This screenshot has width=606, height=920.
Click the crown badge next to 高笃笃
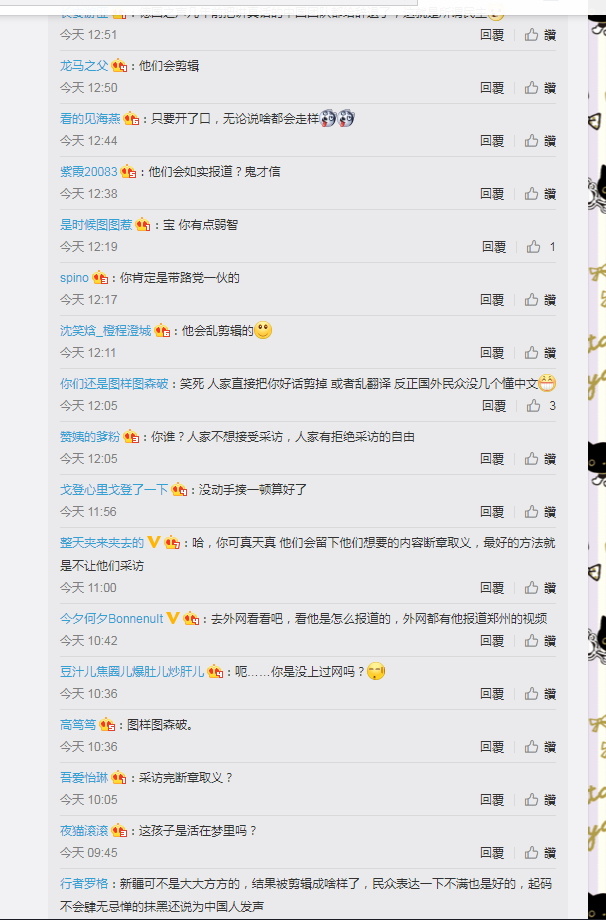107,725
